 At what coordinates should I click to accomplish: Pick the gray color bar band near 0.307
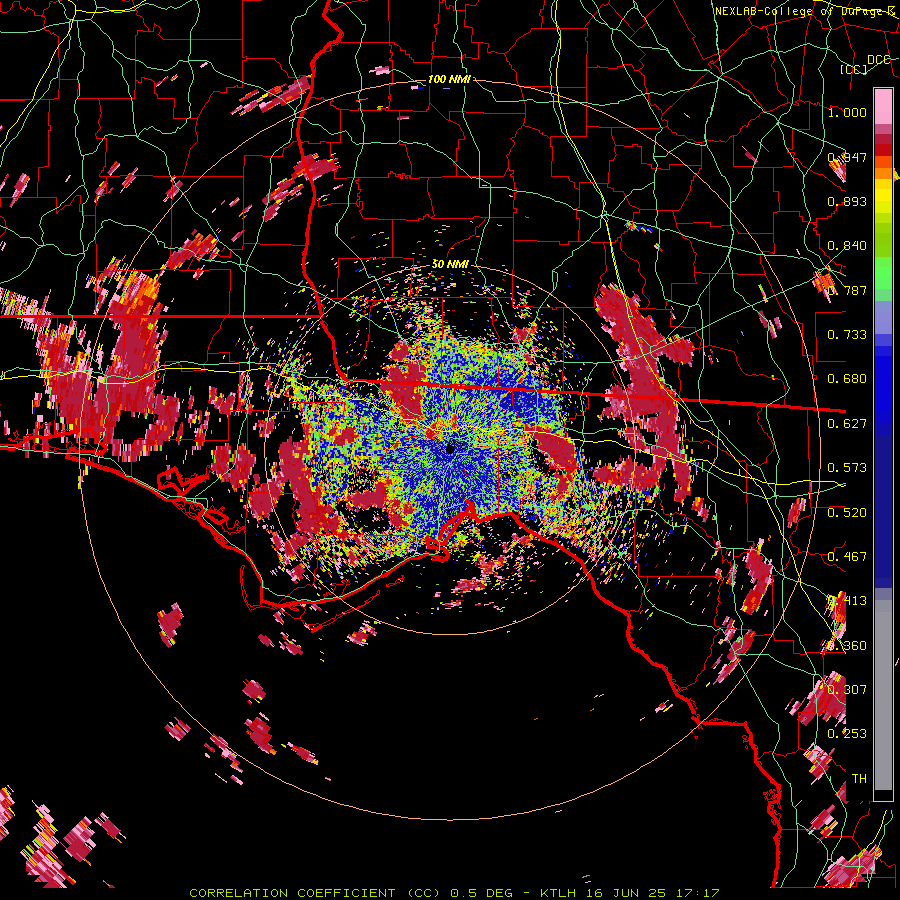[x=883, y=695]
